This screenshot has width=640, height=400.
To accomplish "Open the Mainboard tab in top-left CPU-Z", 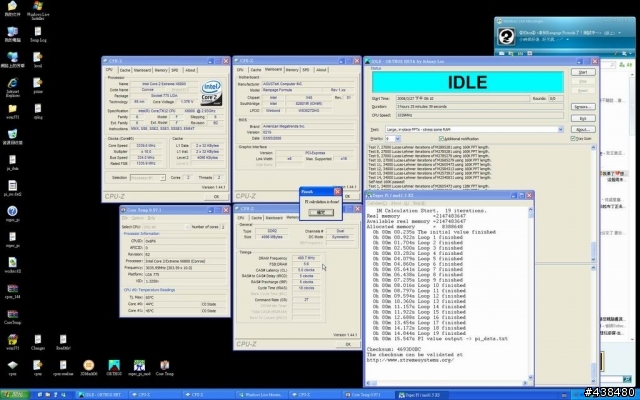I will click(142, 70).
